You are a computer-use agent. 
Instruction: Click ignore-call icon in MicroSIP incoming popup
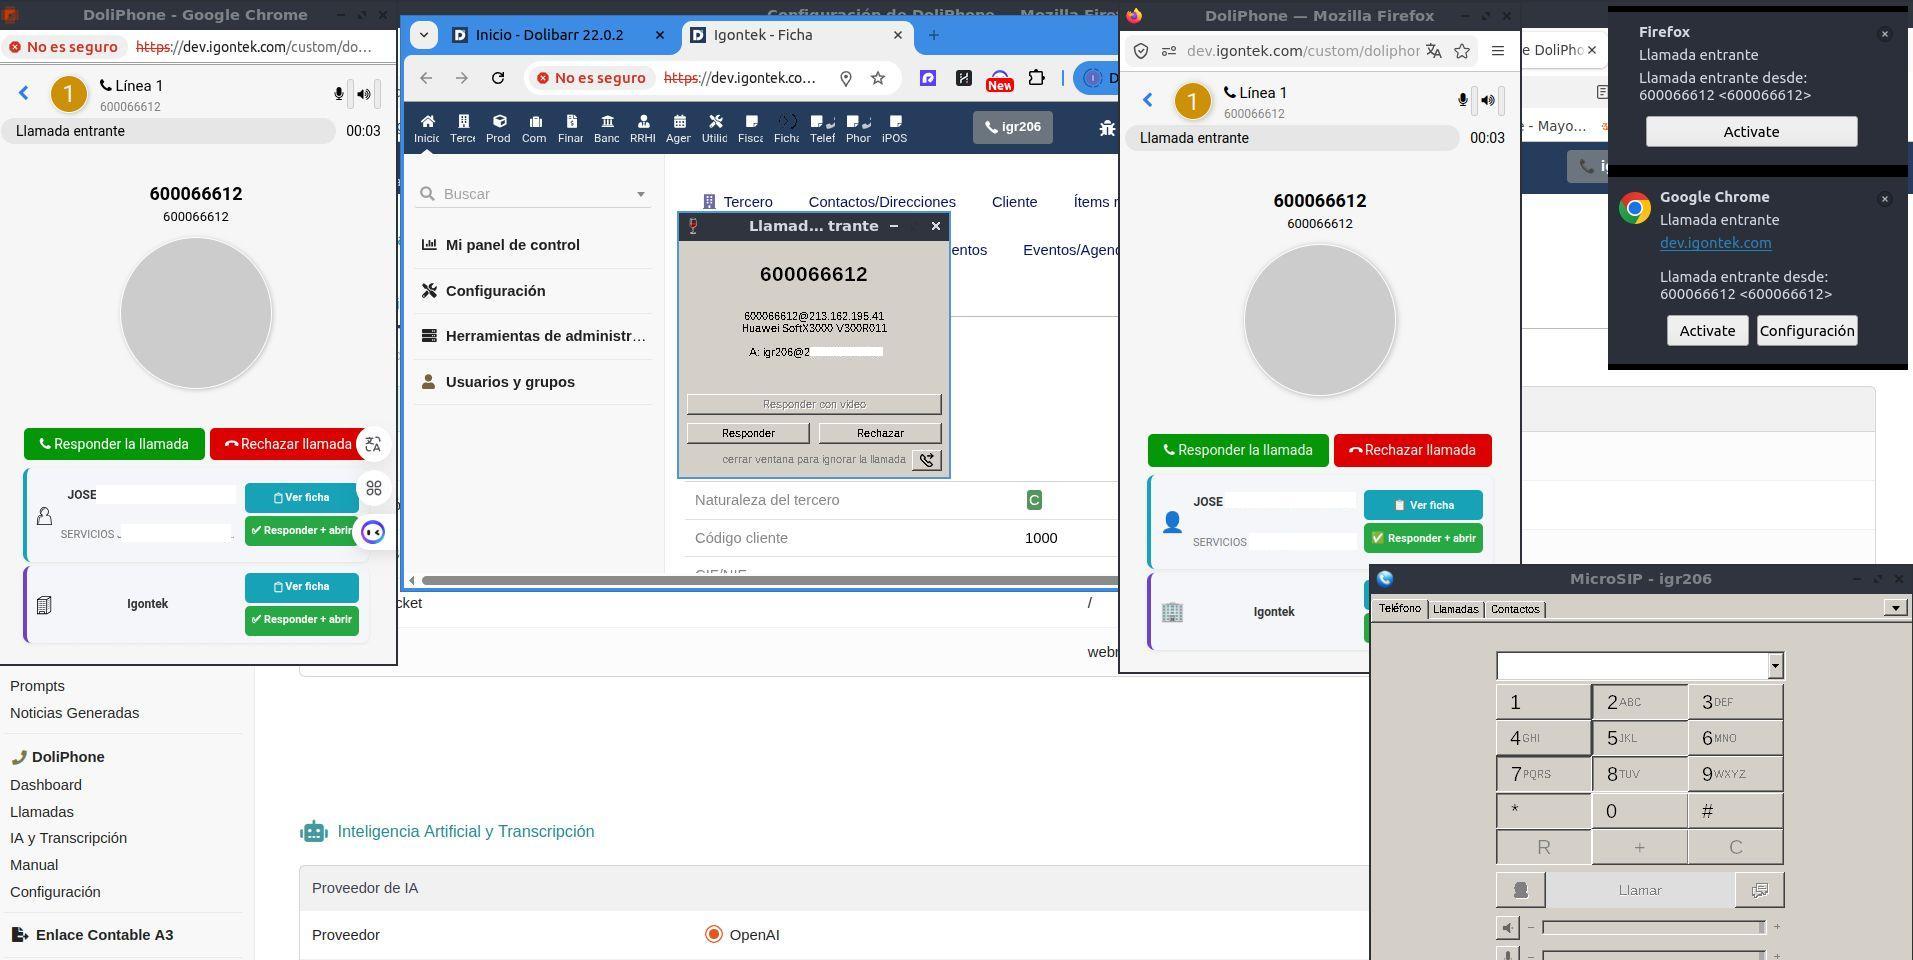(x=927, y=460)
